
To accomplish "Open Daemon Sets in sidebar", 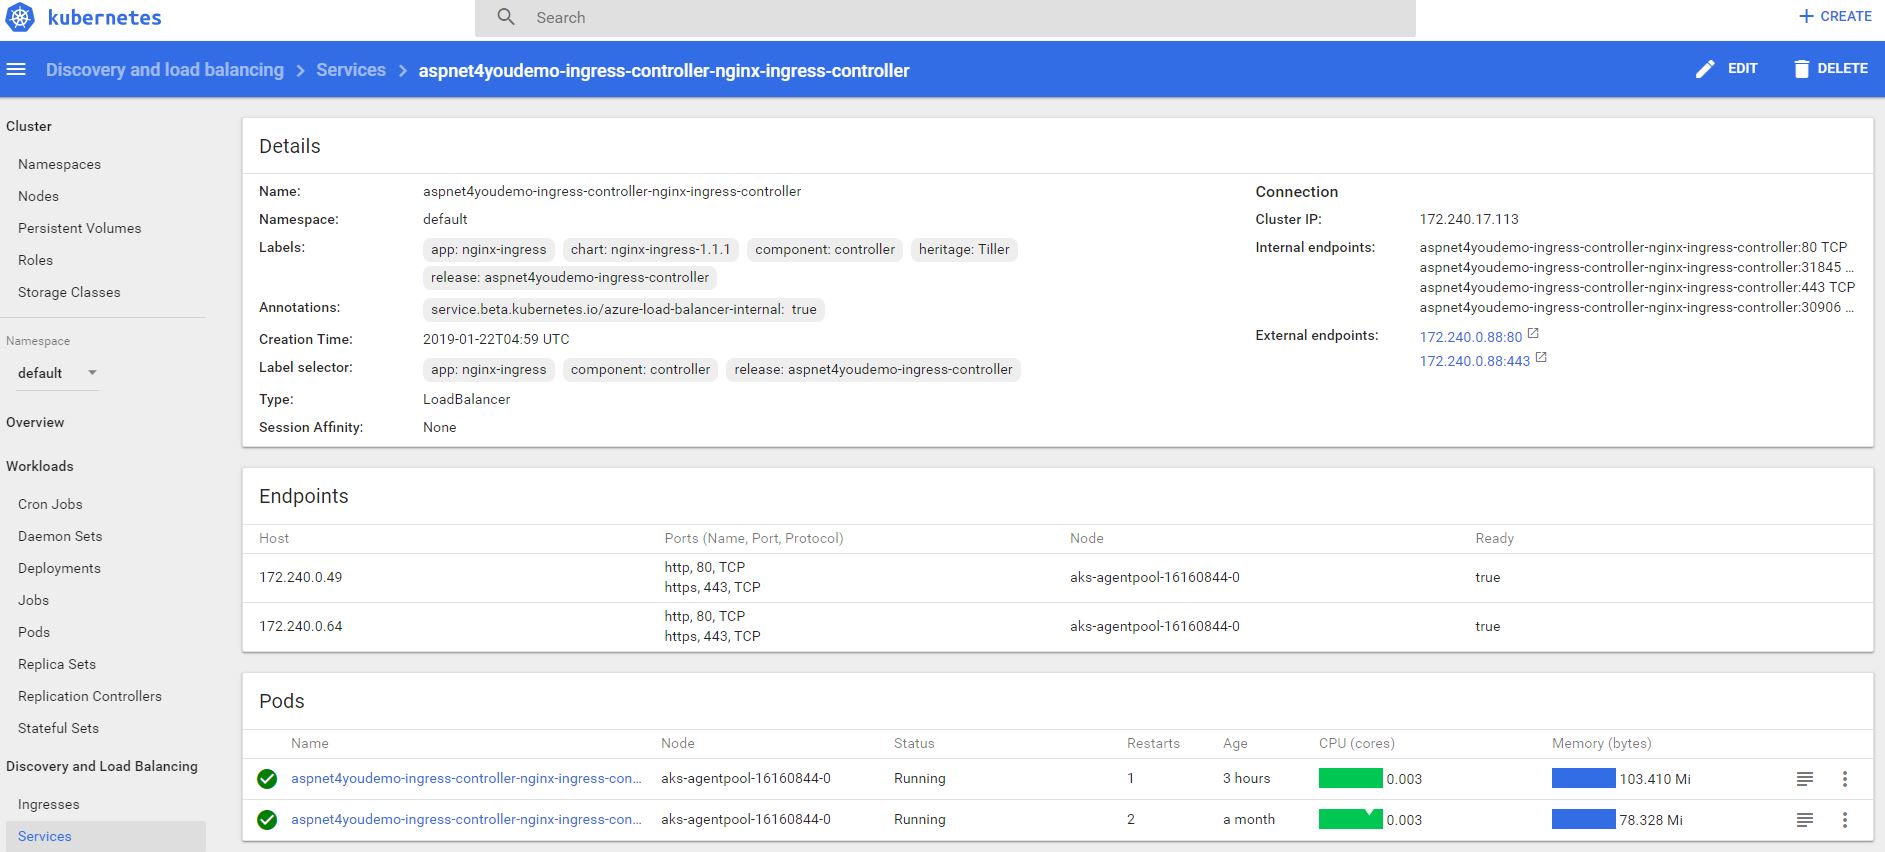I will point(60,536).
